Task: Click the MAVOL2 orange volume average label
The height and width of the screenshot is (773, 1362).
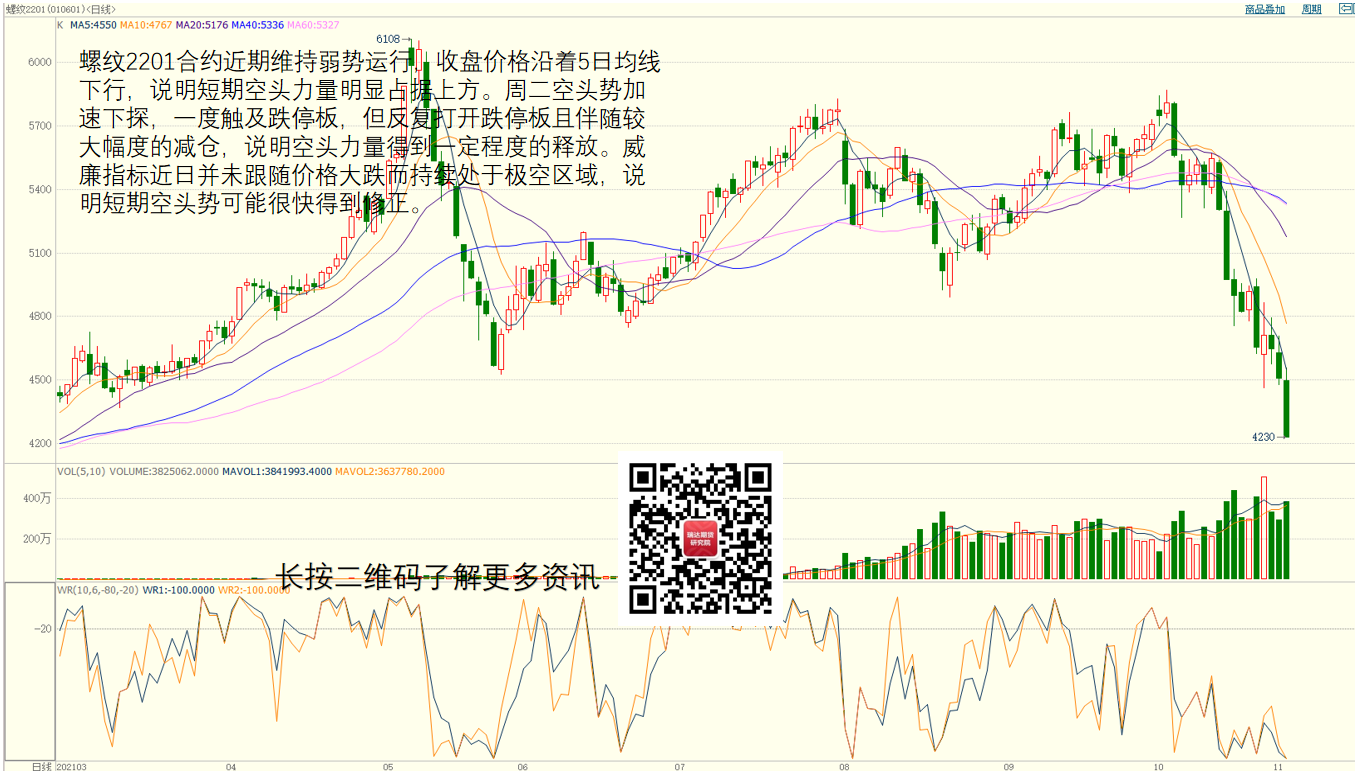Action: pyautogui.click(x=389, y=471)
